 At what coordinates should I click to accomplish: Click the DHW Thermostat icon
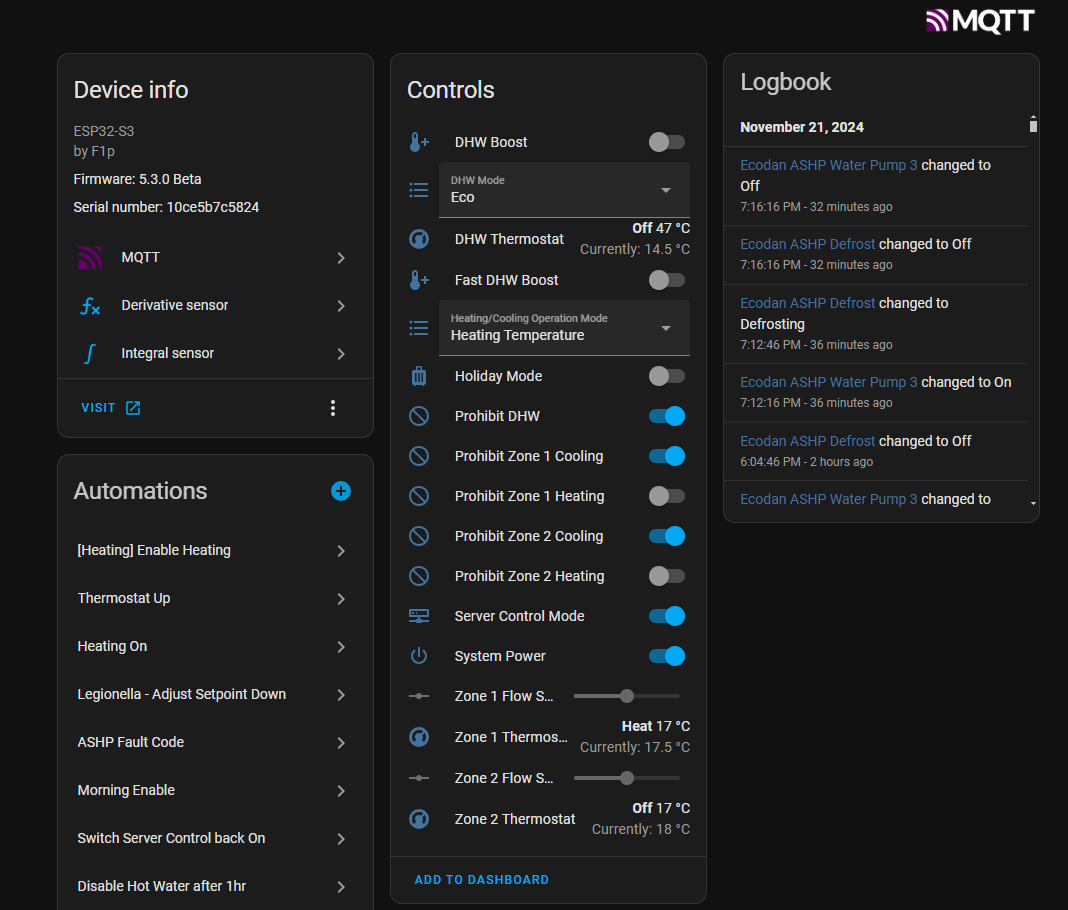click(419, 240)
